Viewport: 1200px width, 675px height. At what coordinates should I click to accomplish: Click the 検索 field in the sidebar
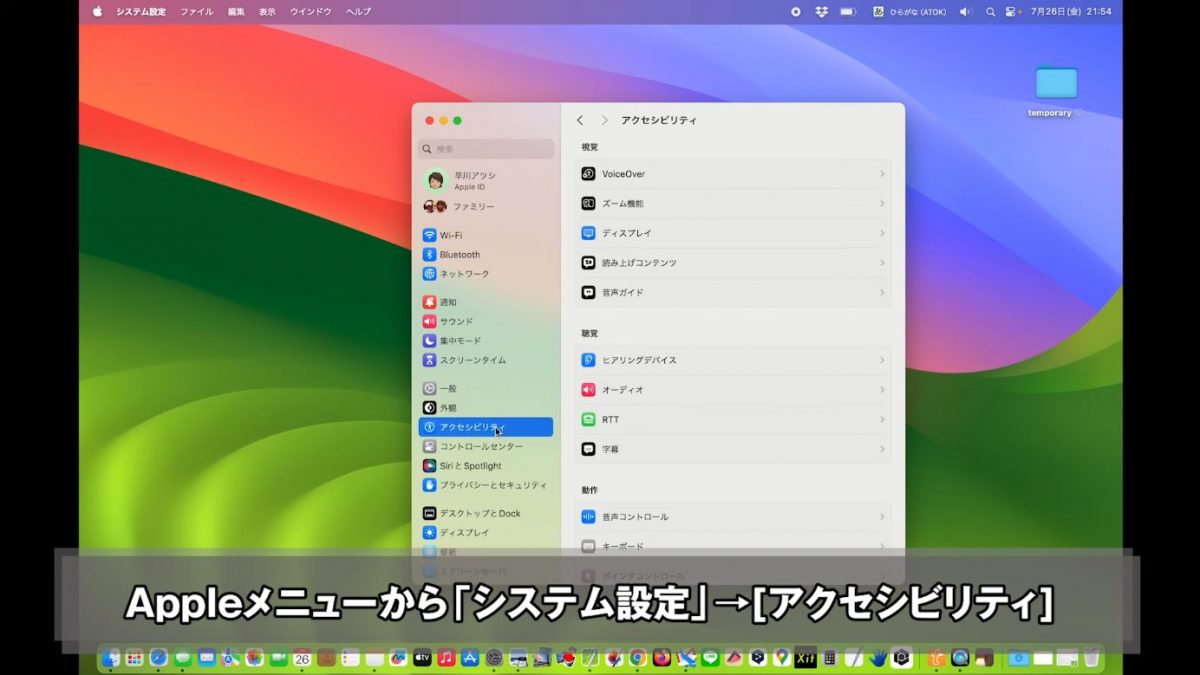pyautogui.click(x=486, y=149)
